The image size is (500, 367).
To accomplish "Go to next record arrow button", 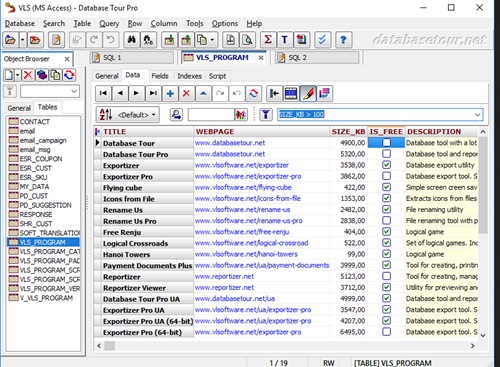I will click(x=136, y=93).
